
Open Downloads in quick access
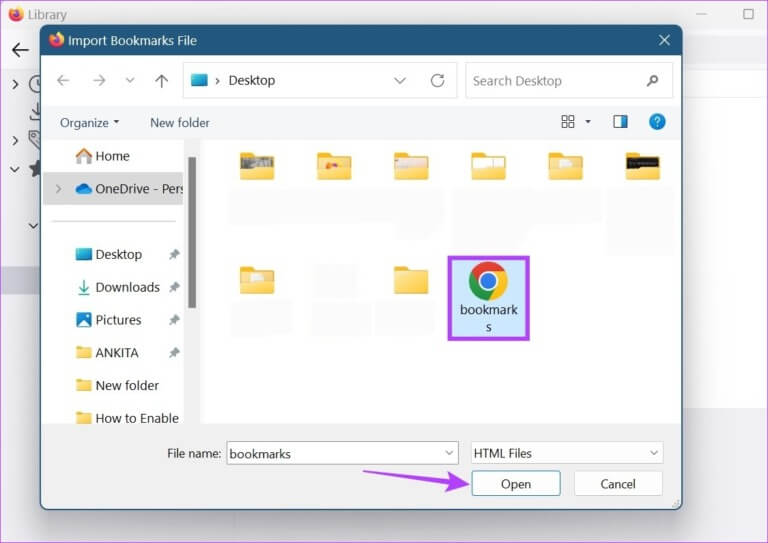[x=119, y=287]
